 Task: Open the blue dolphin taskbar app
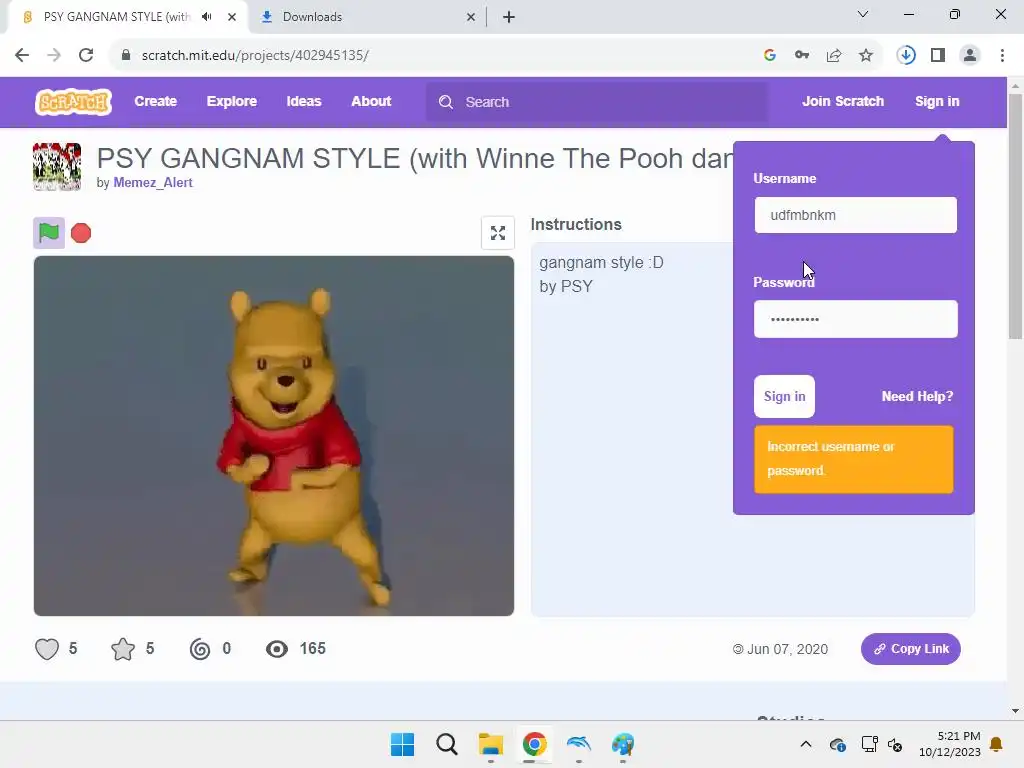(579, 744)
